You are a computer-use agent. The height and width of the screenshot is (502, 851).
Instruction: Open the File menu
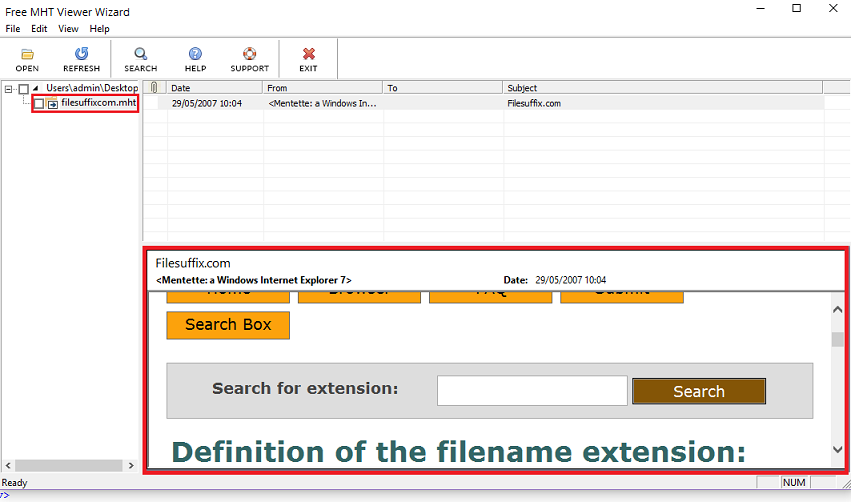tap(12, 29)
